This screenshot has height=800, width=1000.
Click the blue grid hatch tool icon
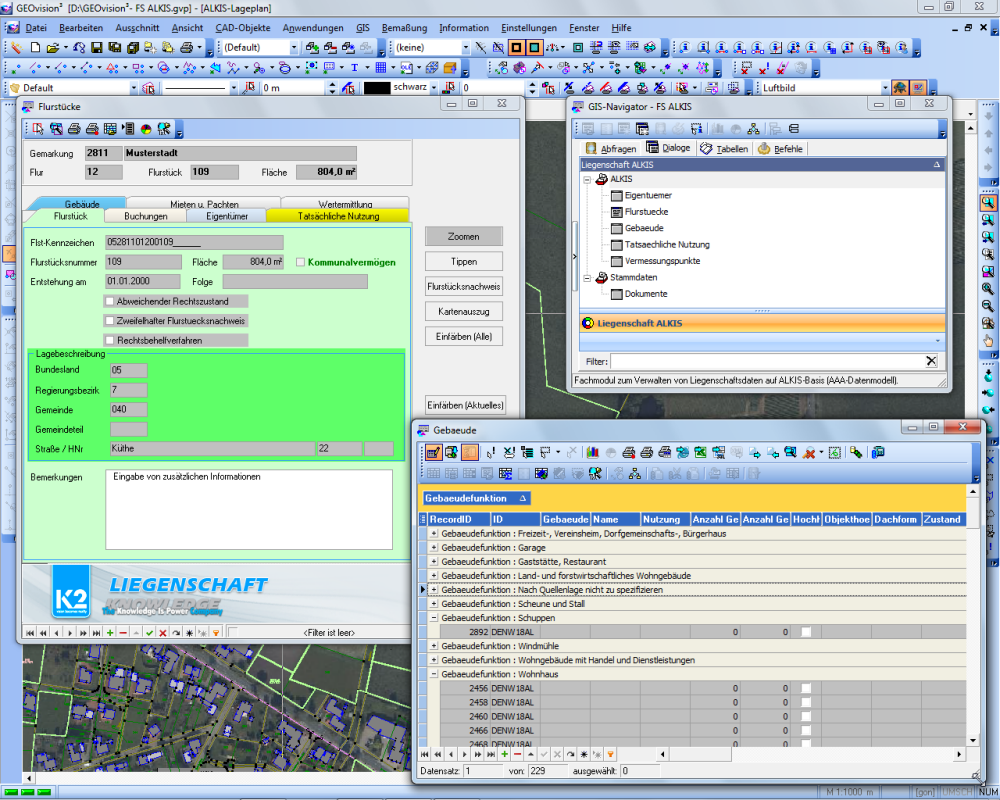point(381,68)
